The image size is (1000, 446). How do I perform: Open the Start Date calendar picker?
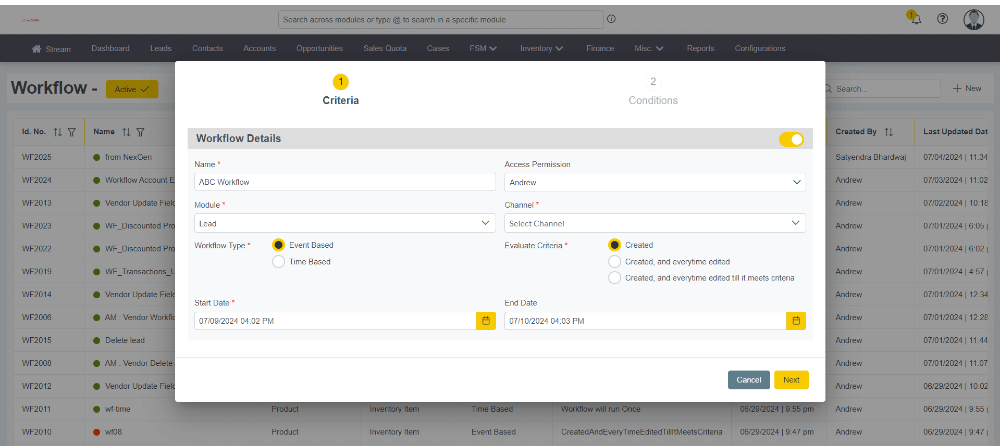(x=485, y=321)
